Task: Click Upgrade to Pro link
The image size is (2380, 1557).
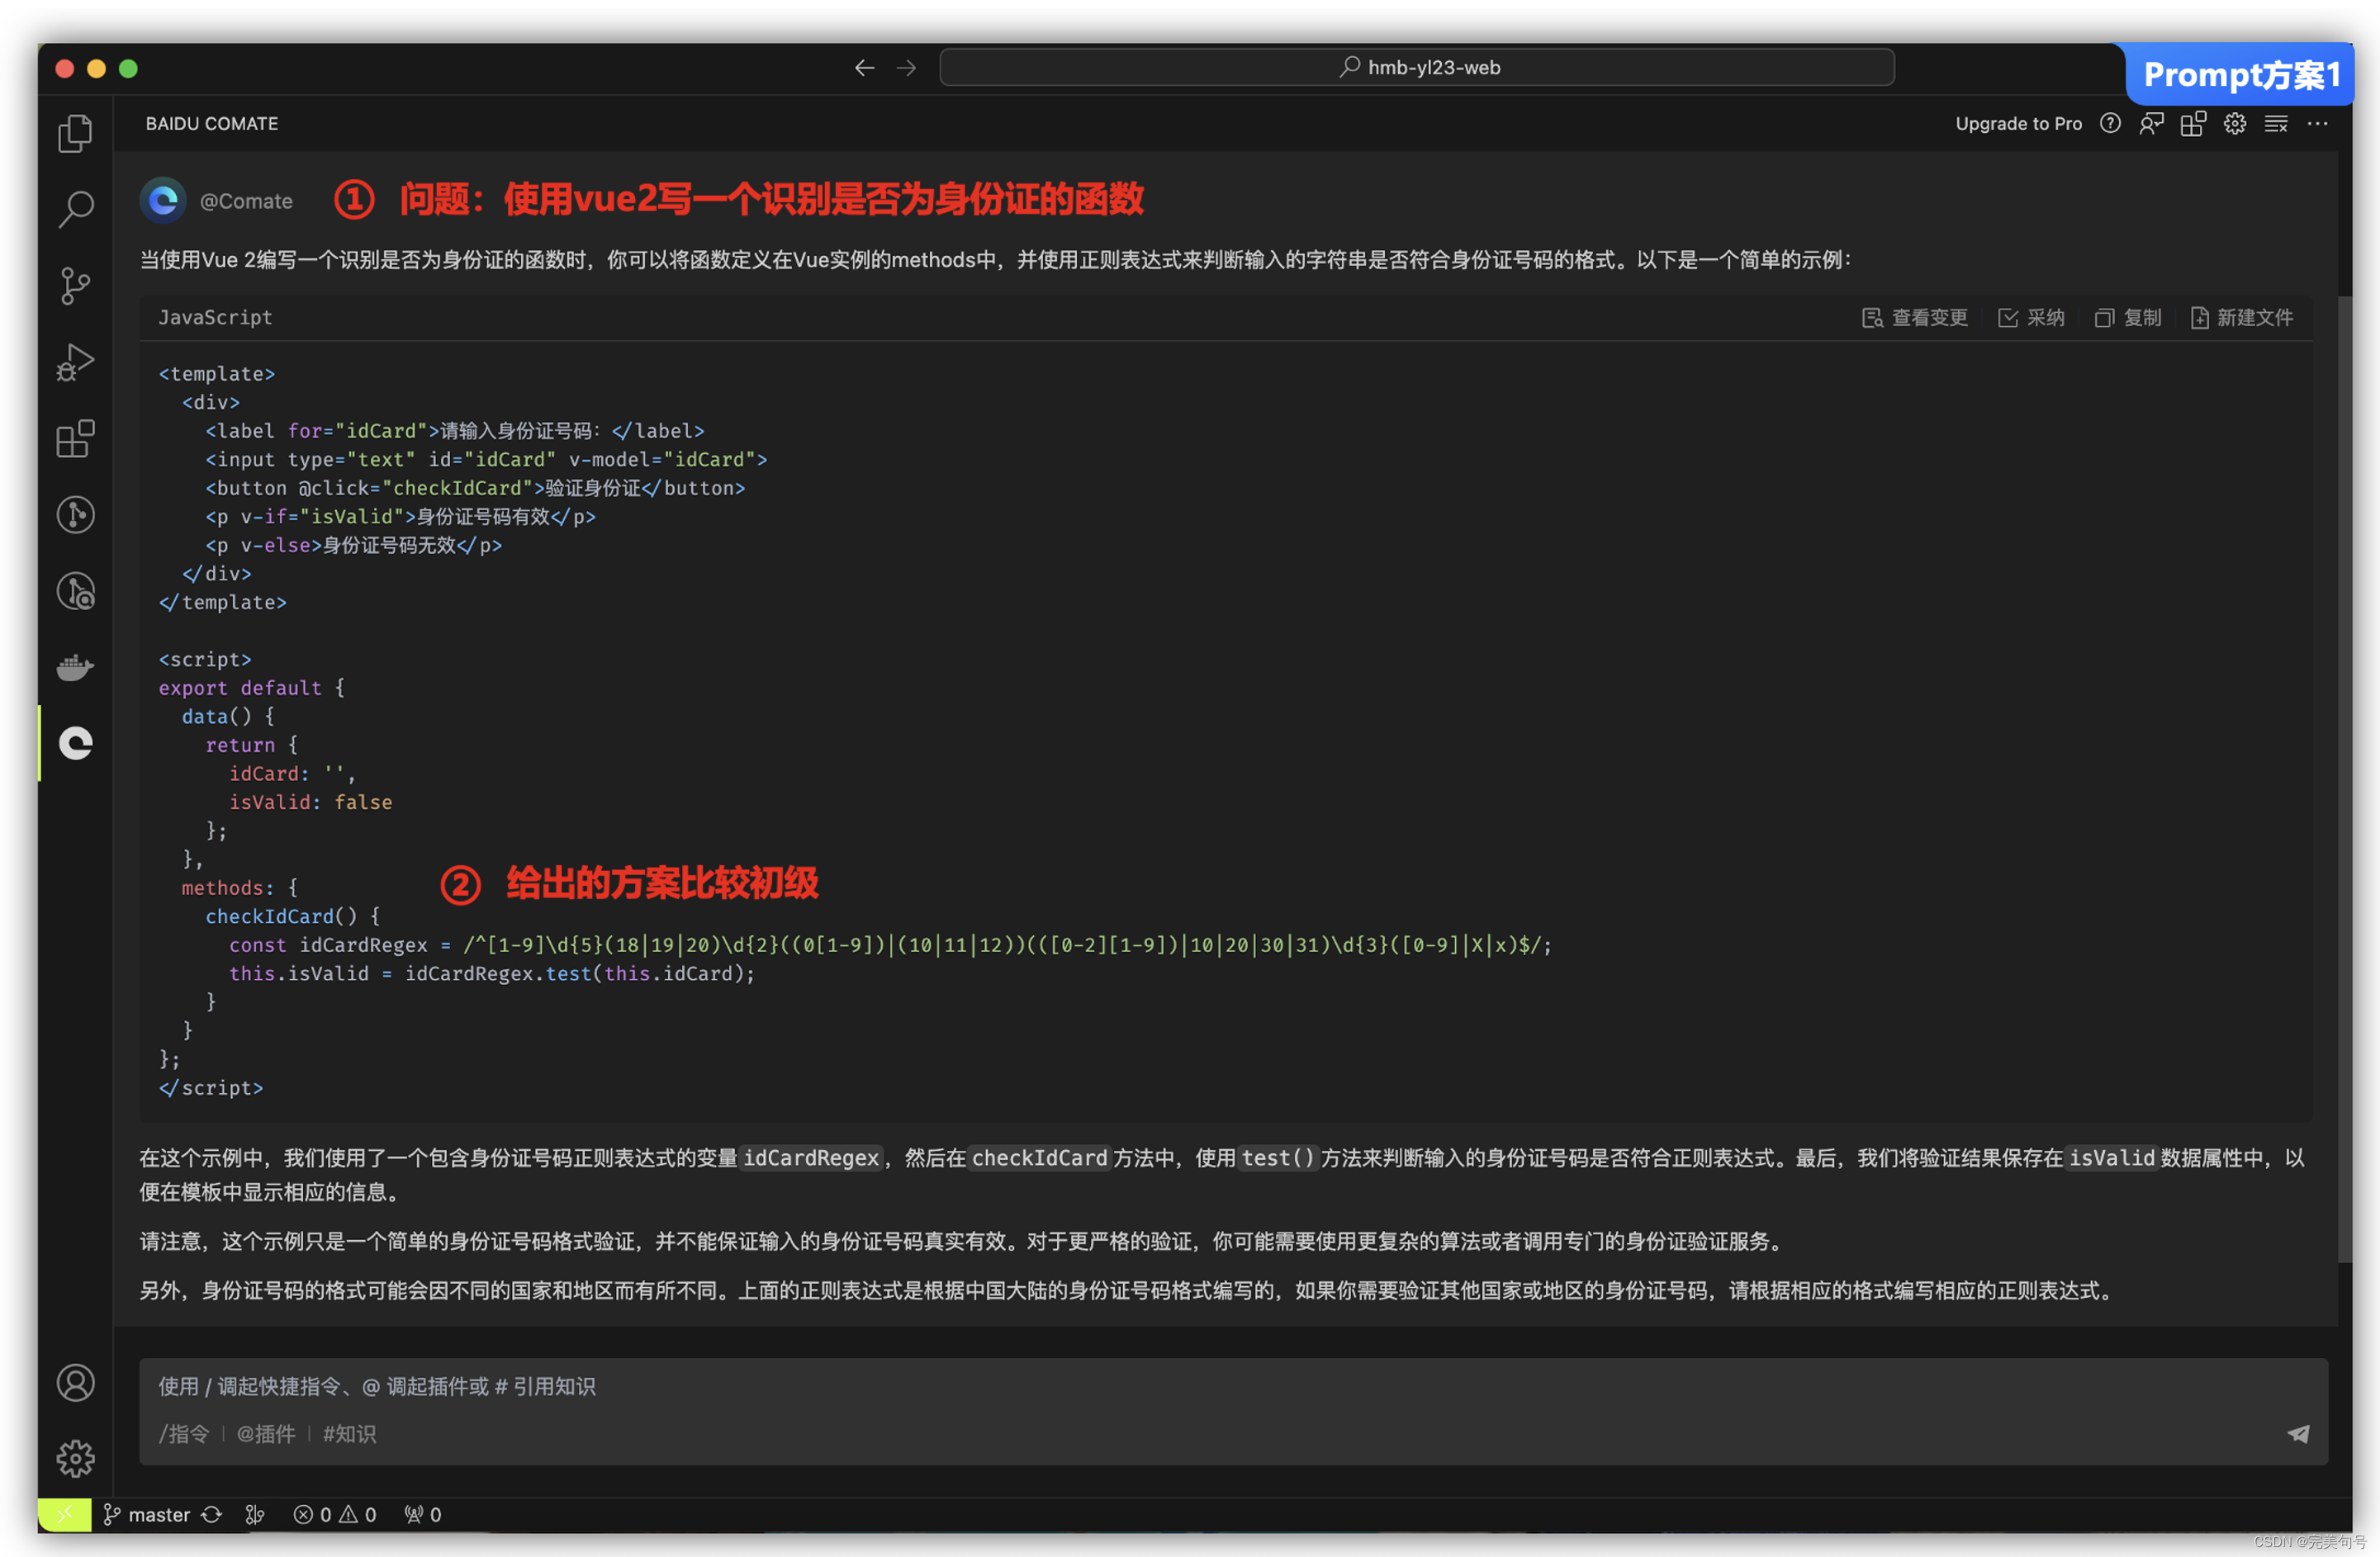Action: tap(2018, 124)
